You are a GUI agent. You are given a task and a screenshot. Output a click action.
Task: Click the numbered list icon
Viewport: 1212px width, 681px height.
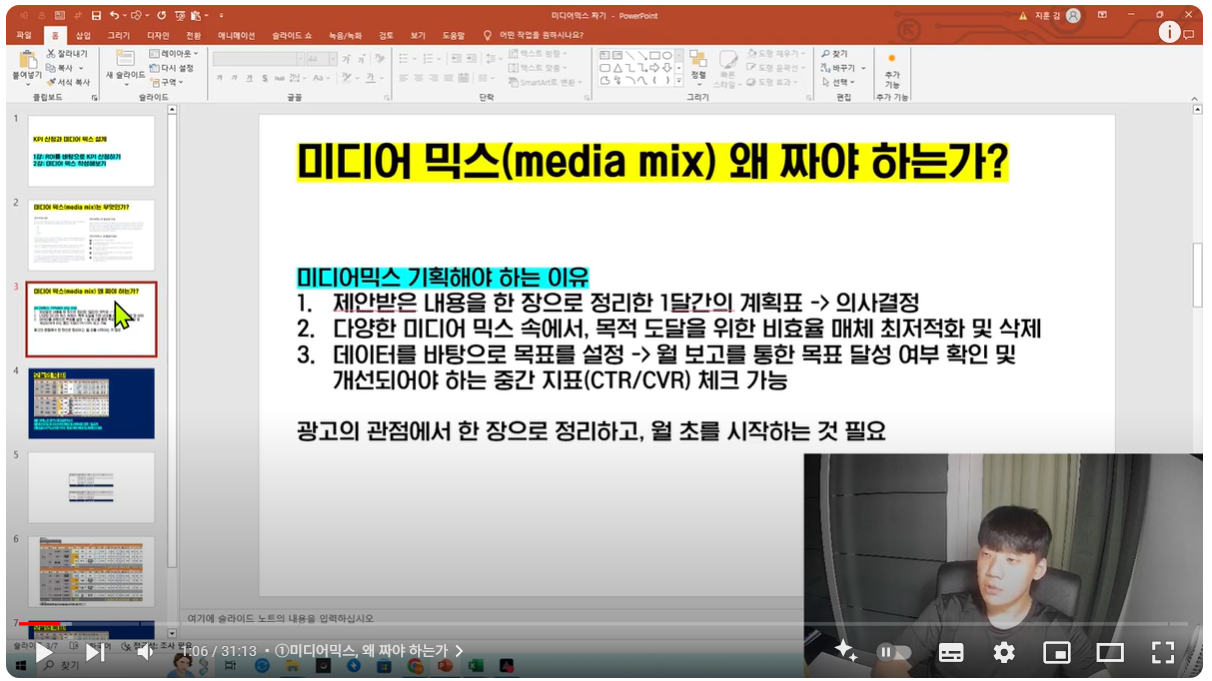coord(427,59)
